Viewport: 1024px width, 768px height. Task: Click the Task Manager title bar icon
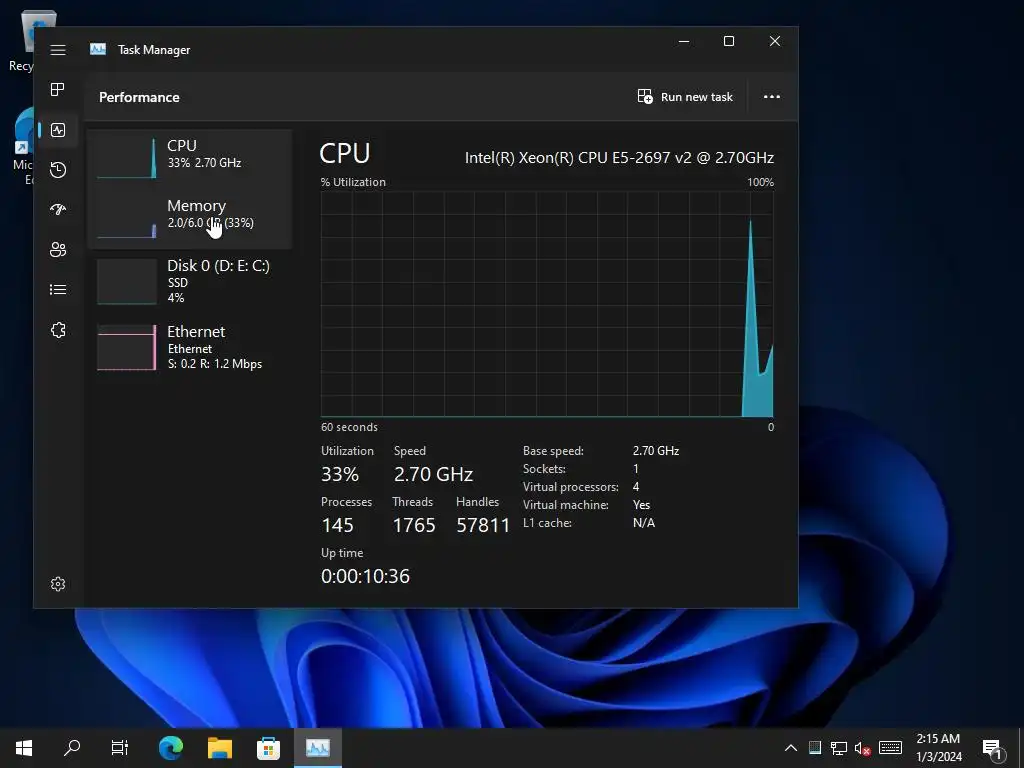coord(98,49)
